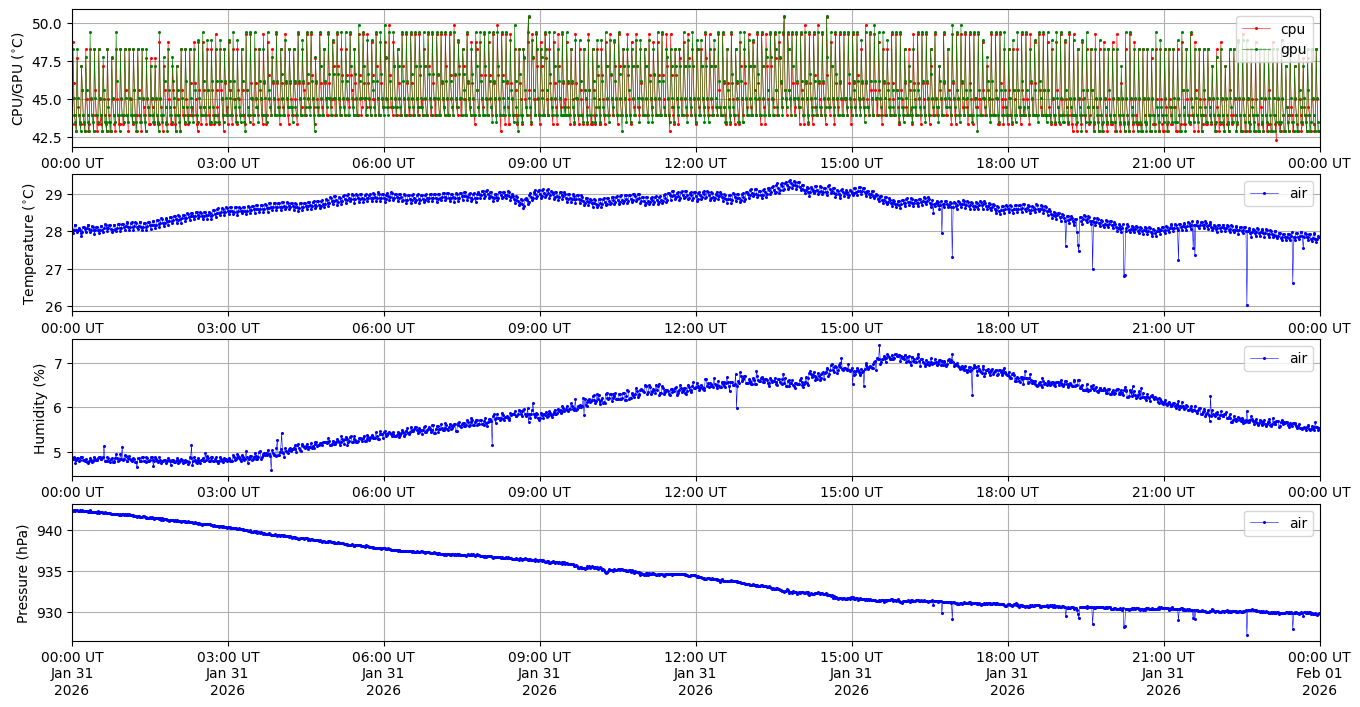Click the humidity peak point above 7%
Screen dimensions: 1360x707
tap(879, 346)
